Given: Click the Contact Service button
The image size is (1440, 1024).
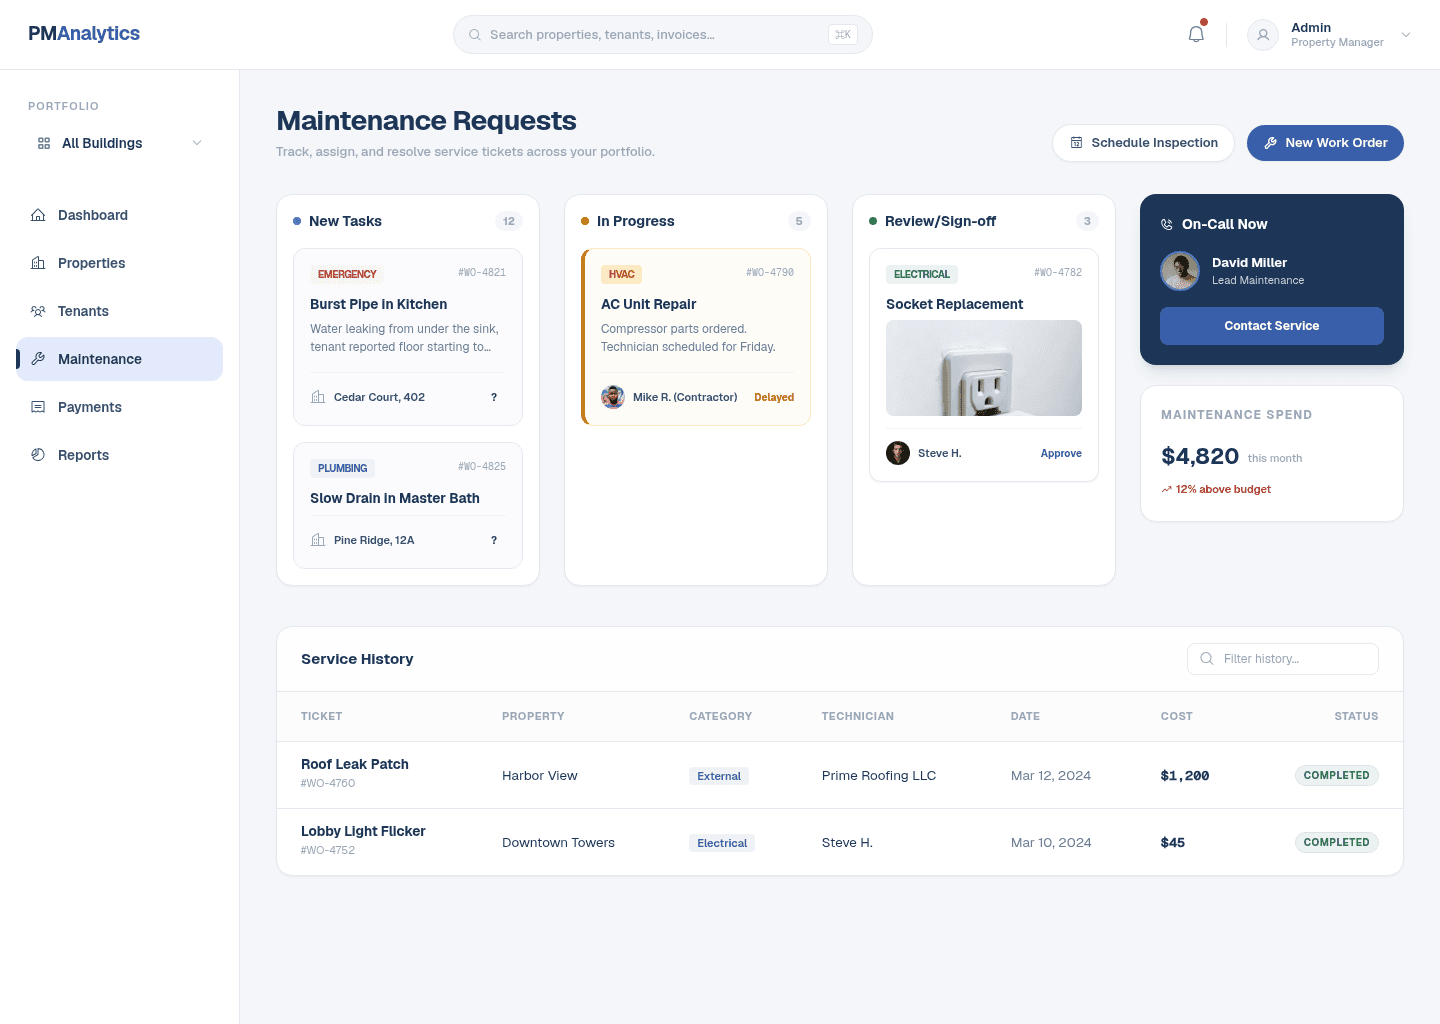Looking at the screenshot, I should tap(1272, 326).
